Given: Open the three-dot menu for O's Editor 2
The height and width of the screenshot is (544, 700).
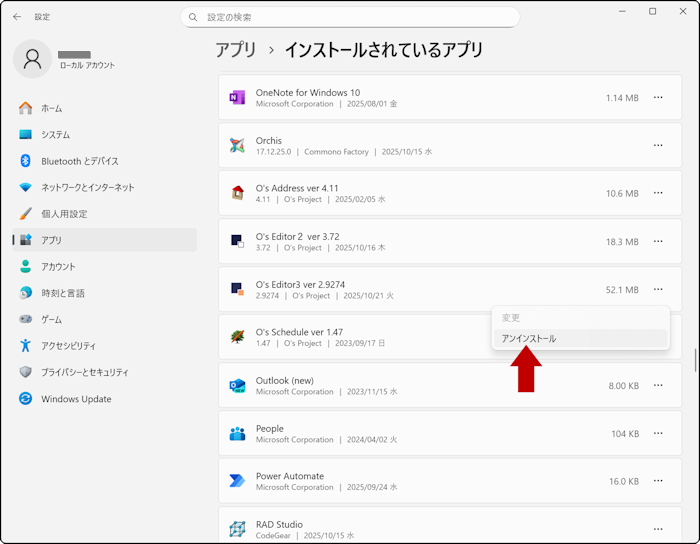Looking at the screenshot, I should 658,242.
